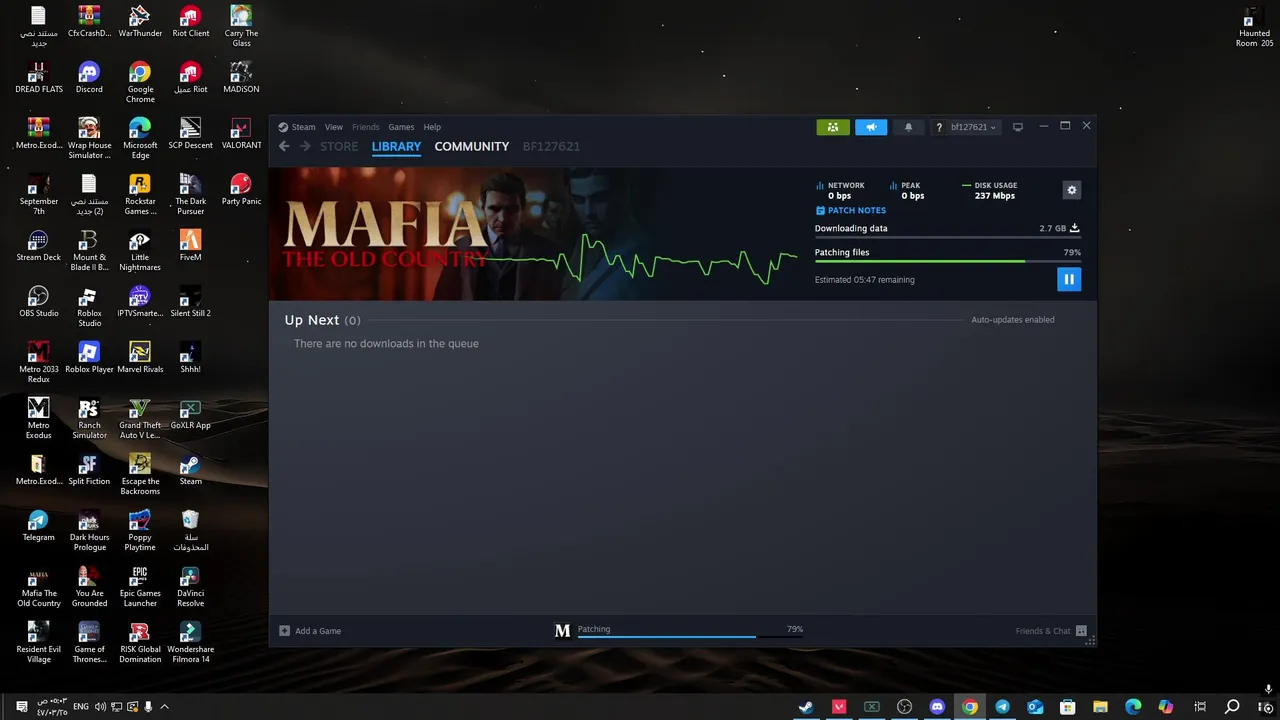Open File Explorer from the taskbar
The image size is (1280, 720).
[x=1100, y=707]
